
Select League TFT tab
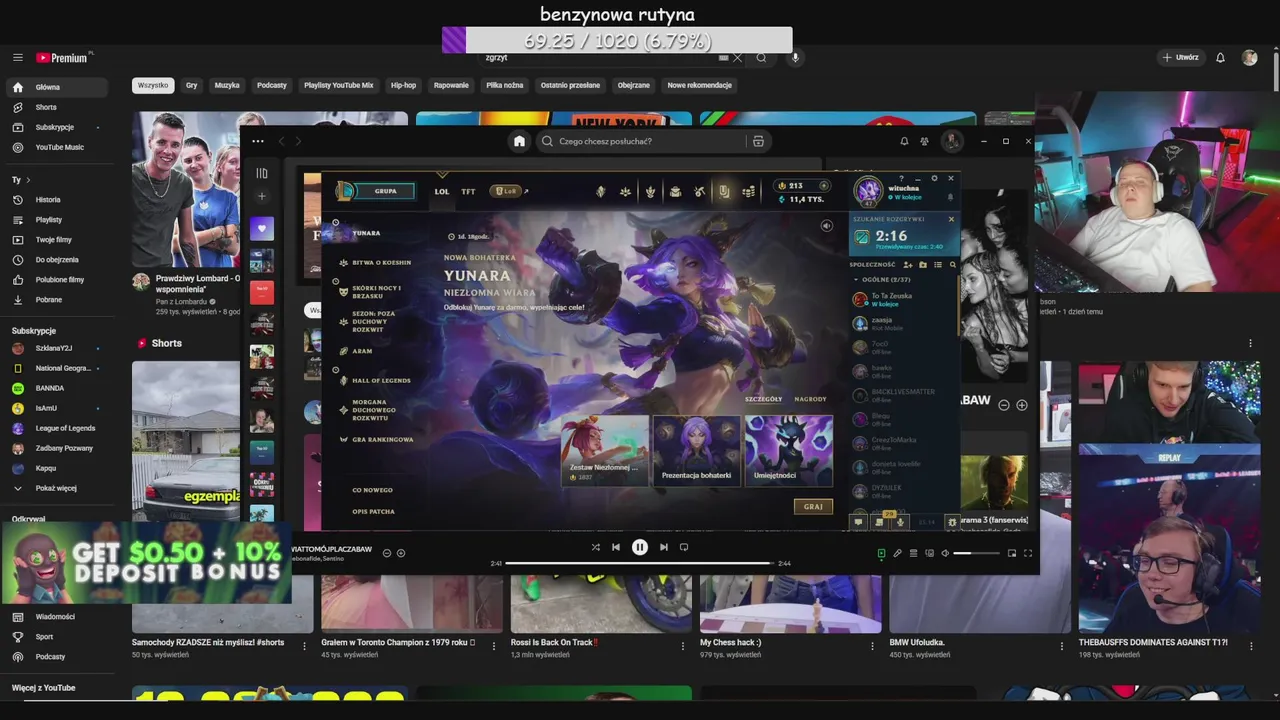468,191
